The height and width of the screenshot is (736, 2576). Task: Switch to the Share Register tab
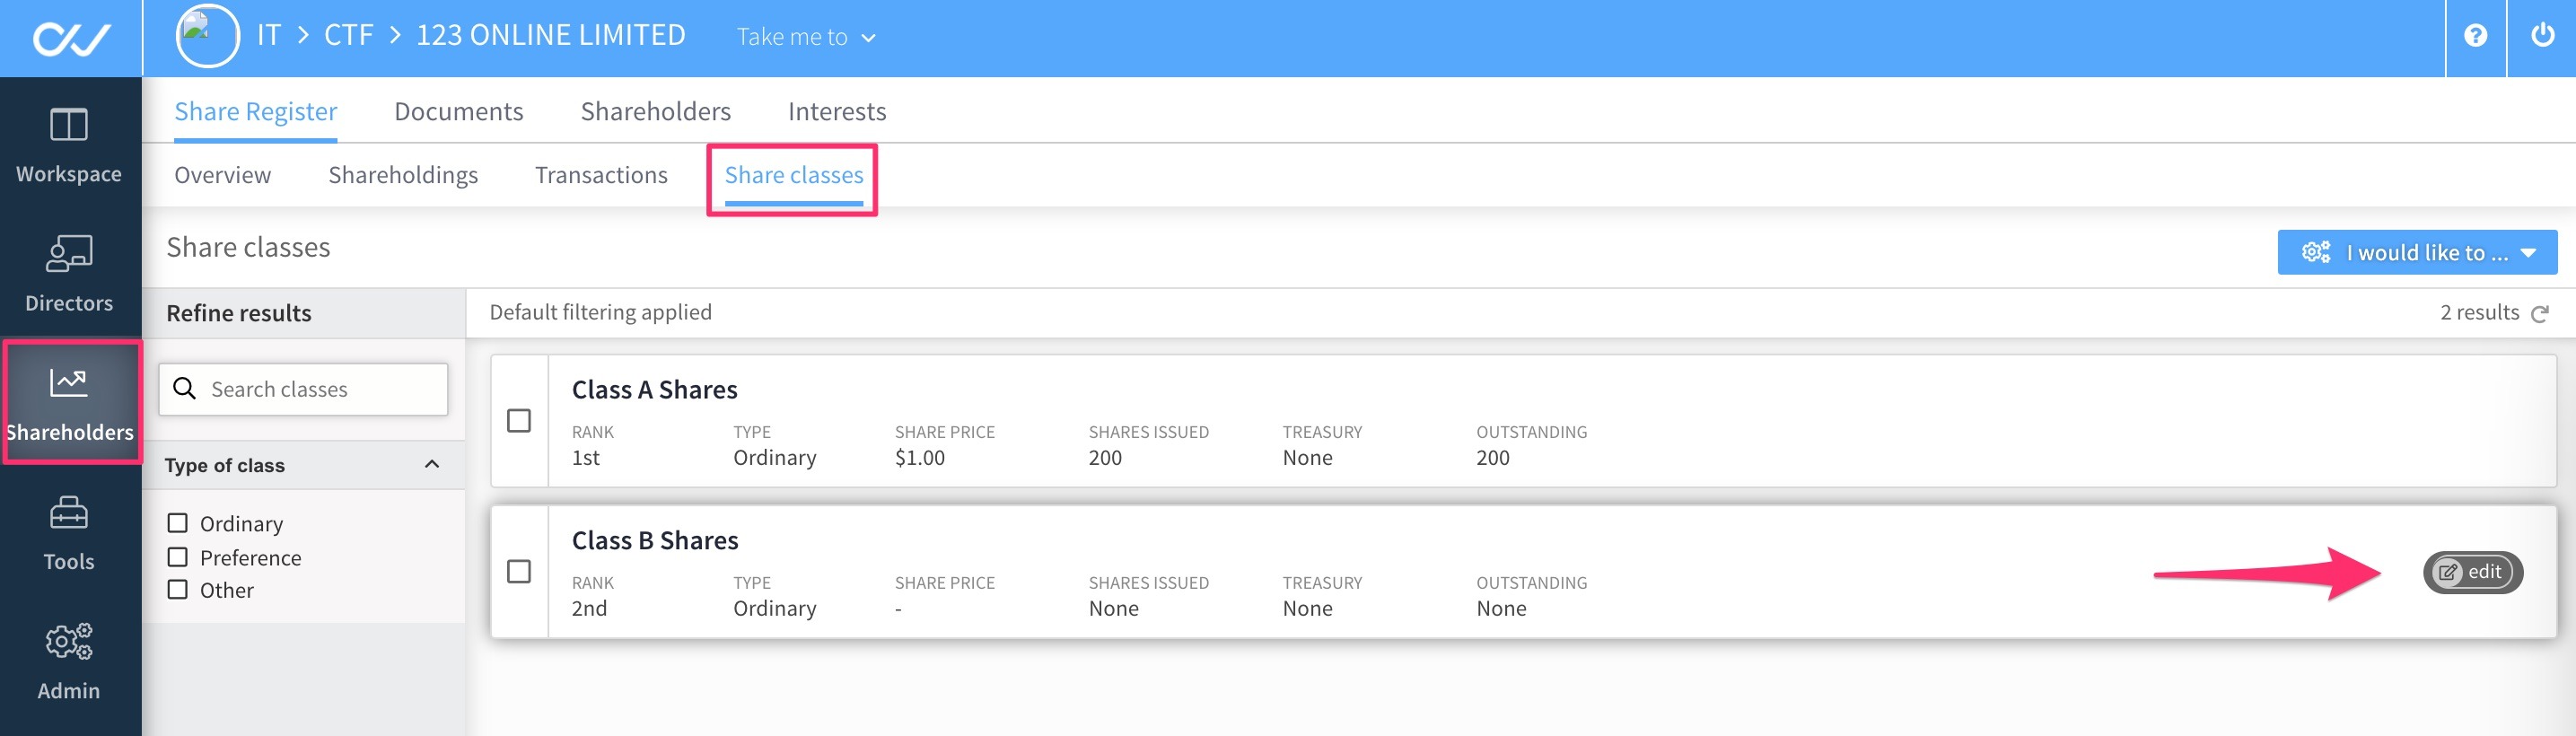(255, 111)
